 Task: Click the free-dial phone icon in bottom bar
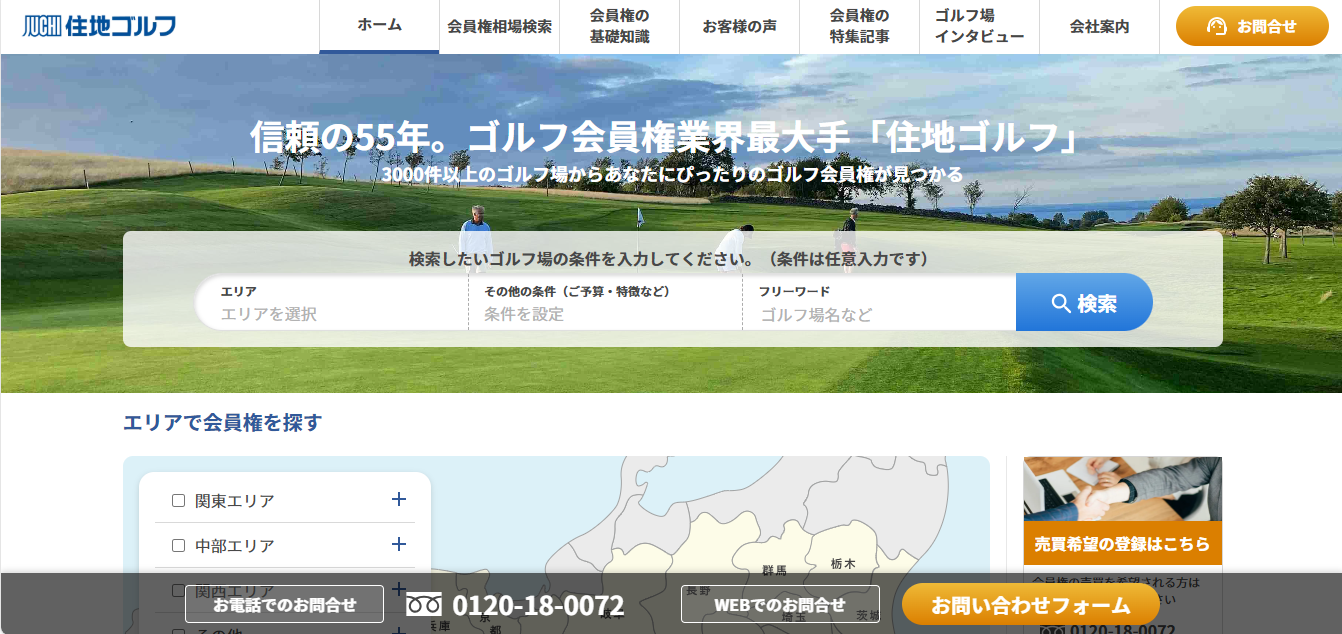click(424, 605)
